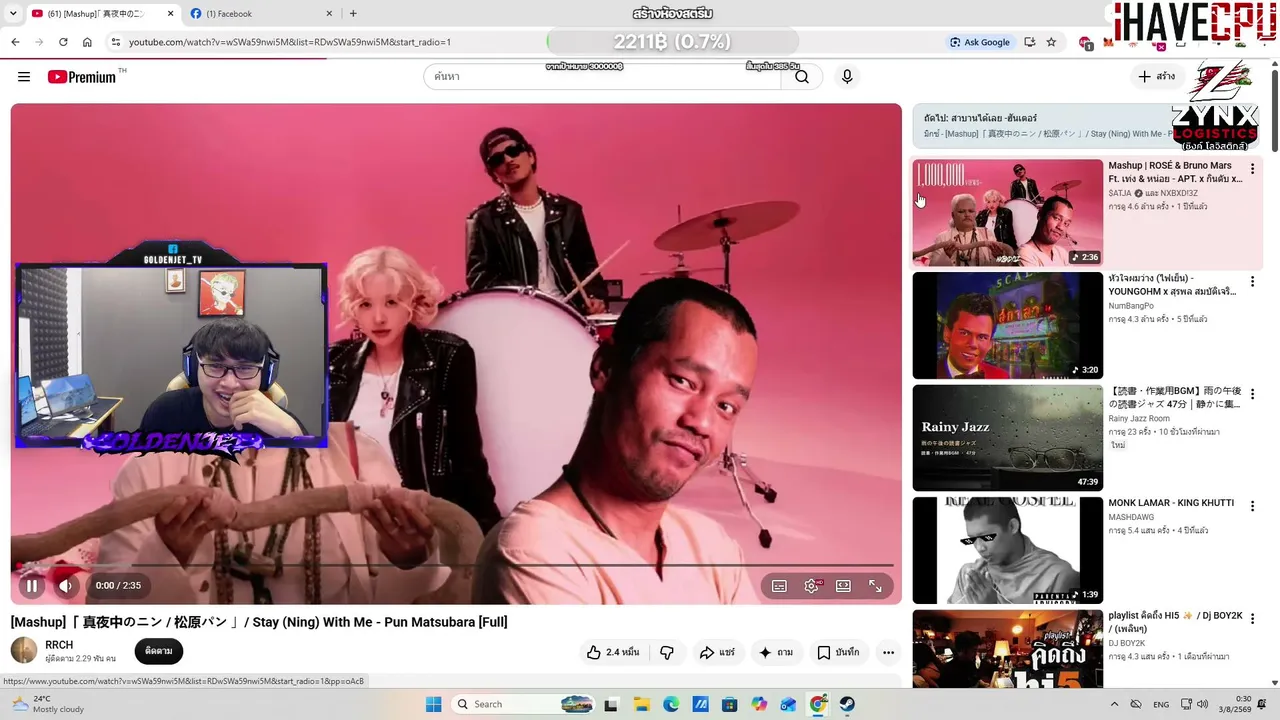
Task: Click the taskbar Search box
Action: pos(524,704)
